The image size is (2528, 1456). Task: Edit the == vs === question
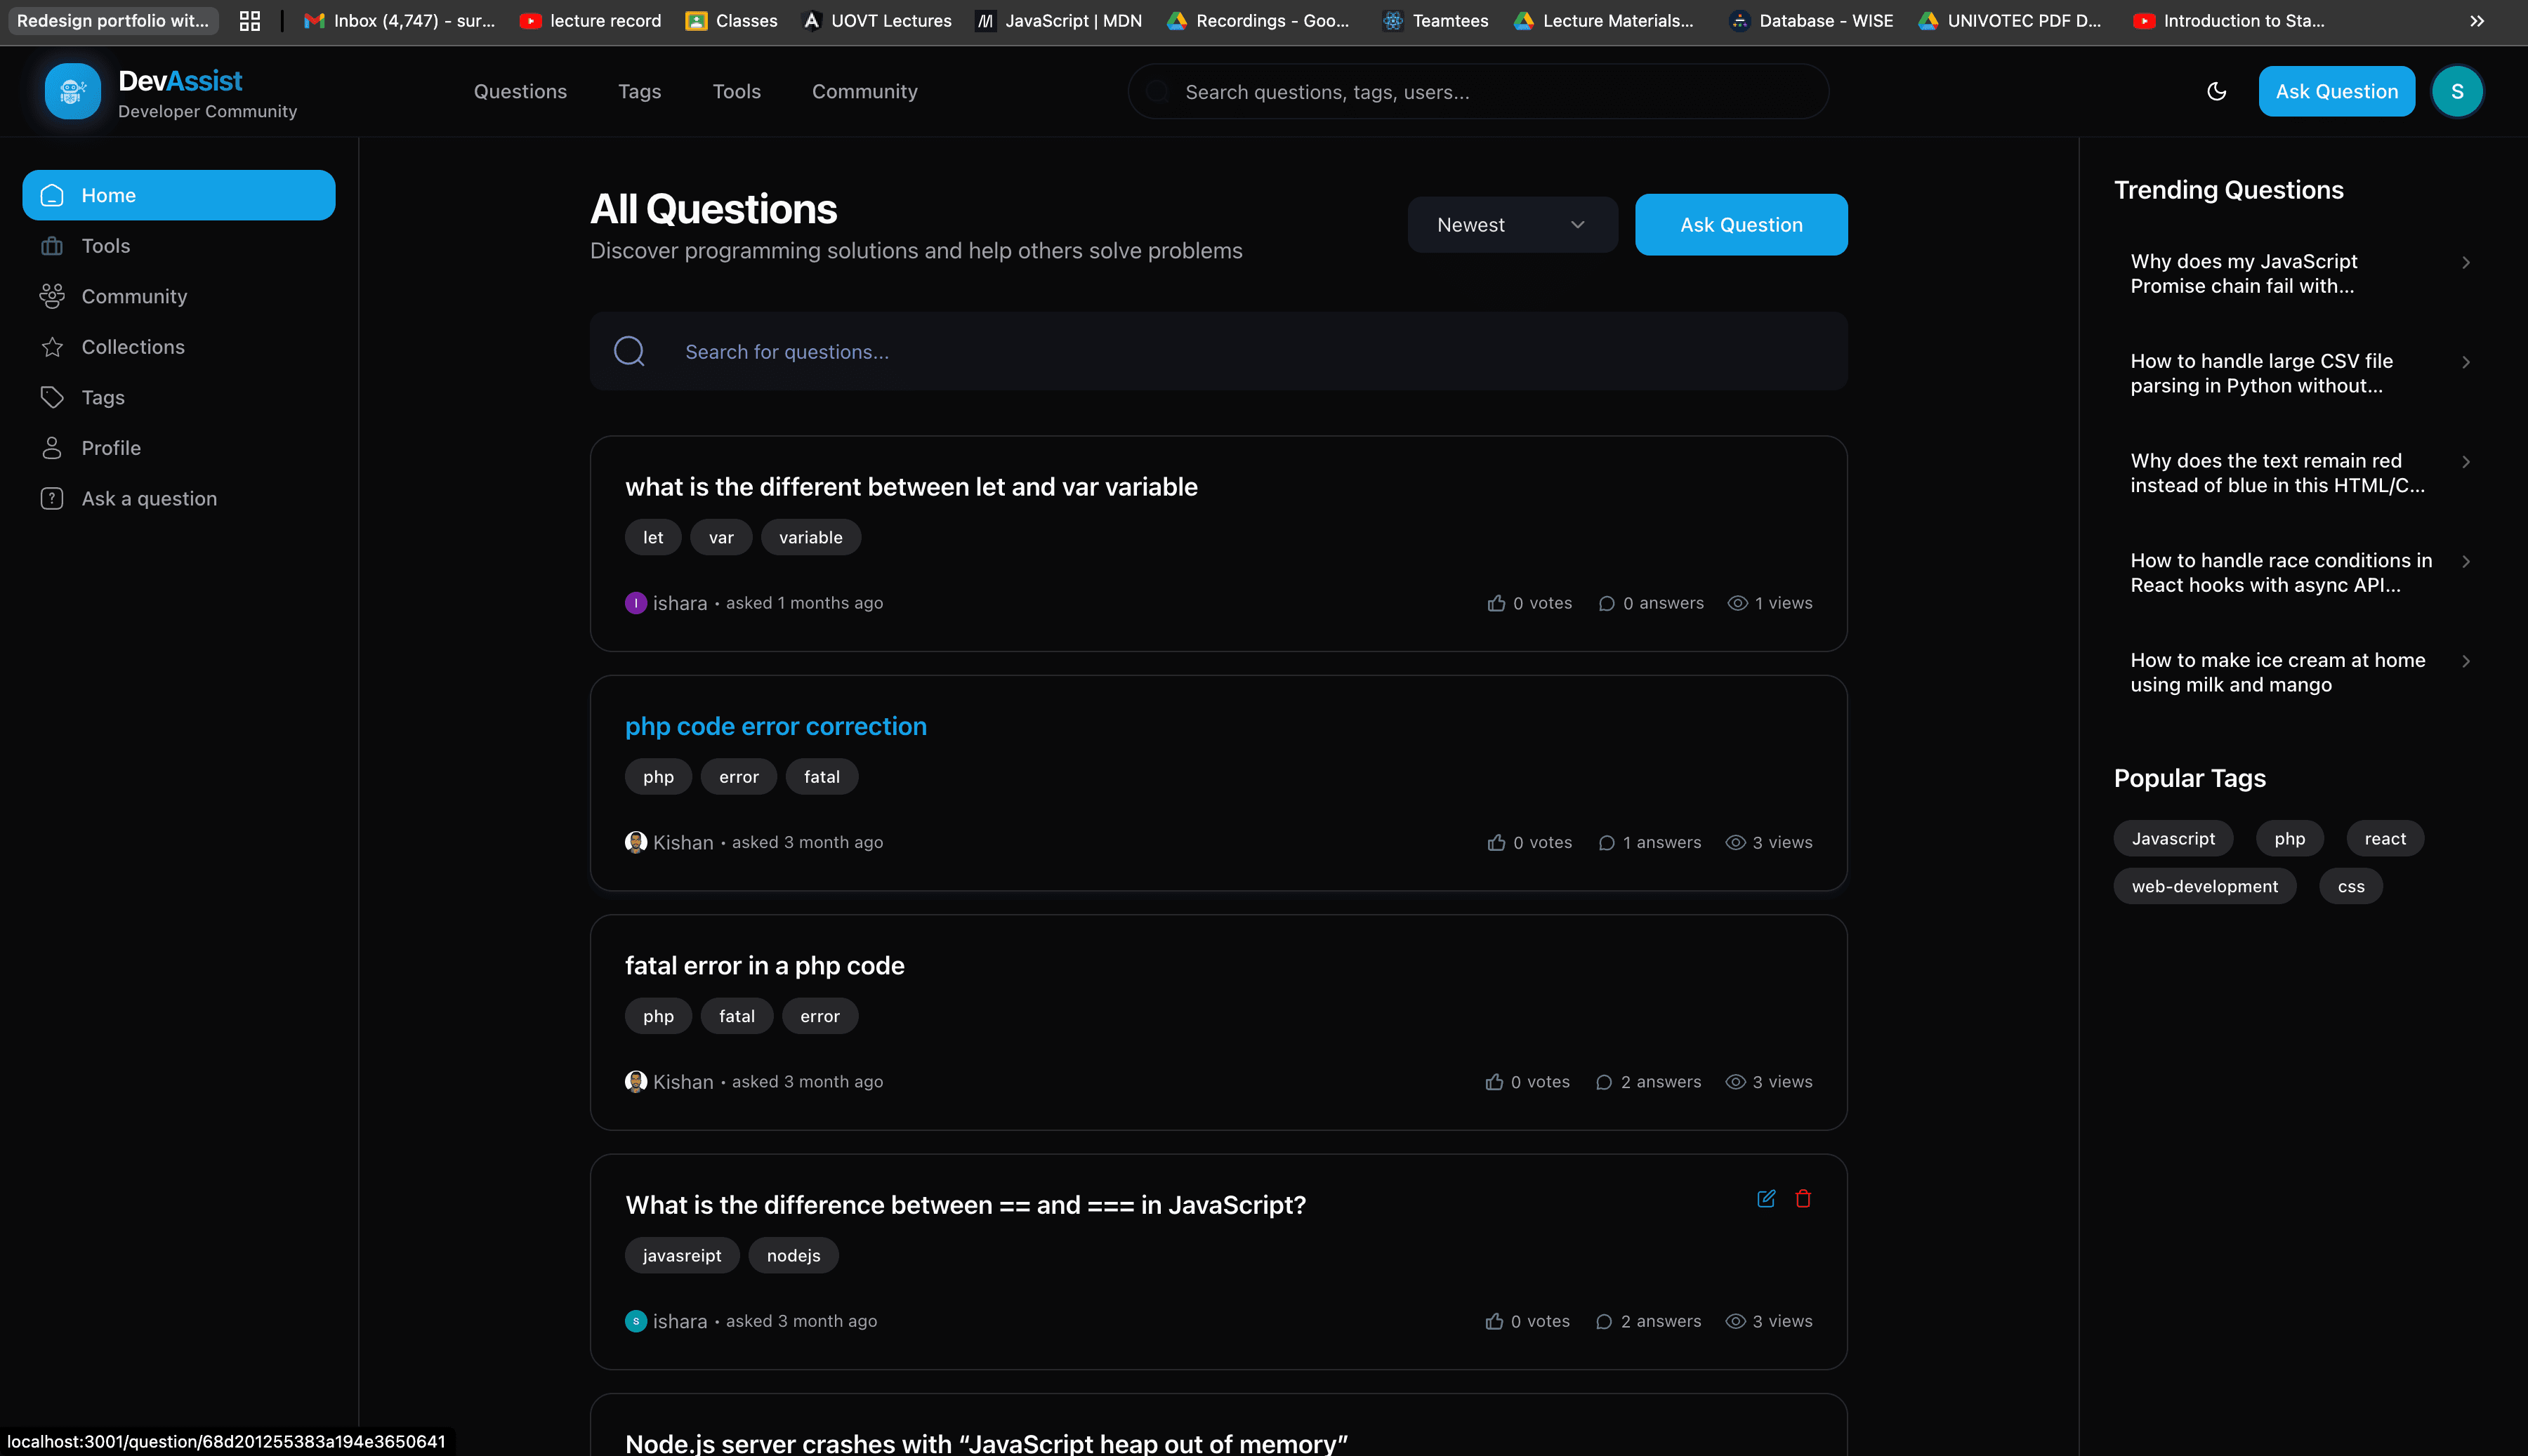click(1766, 1199)
